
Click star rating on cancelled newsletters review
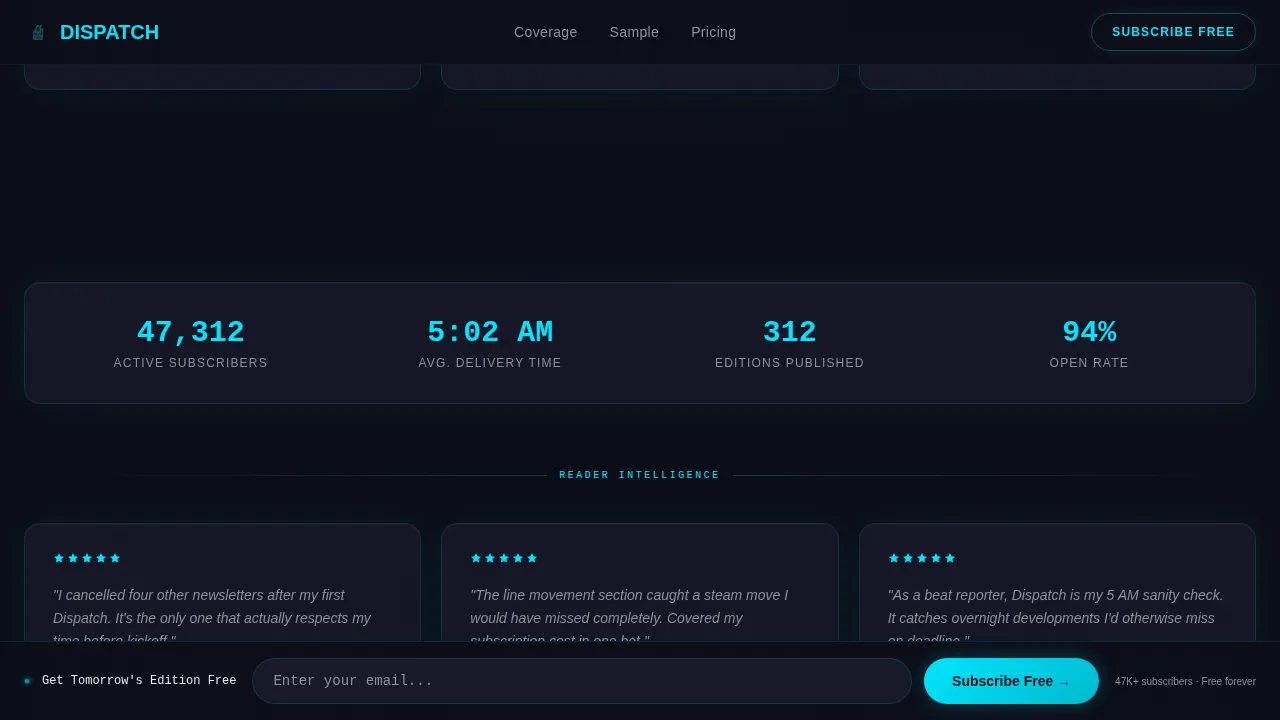pyautogui.click(x=87, y=558)
